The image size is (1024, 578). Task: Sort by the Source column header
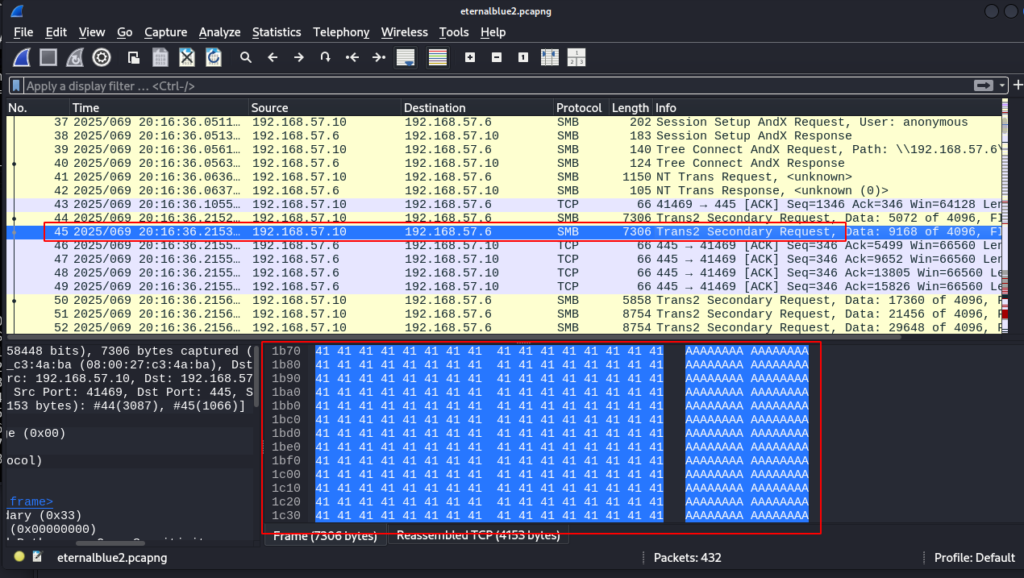(325, 108)
